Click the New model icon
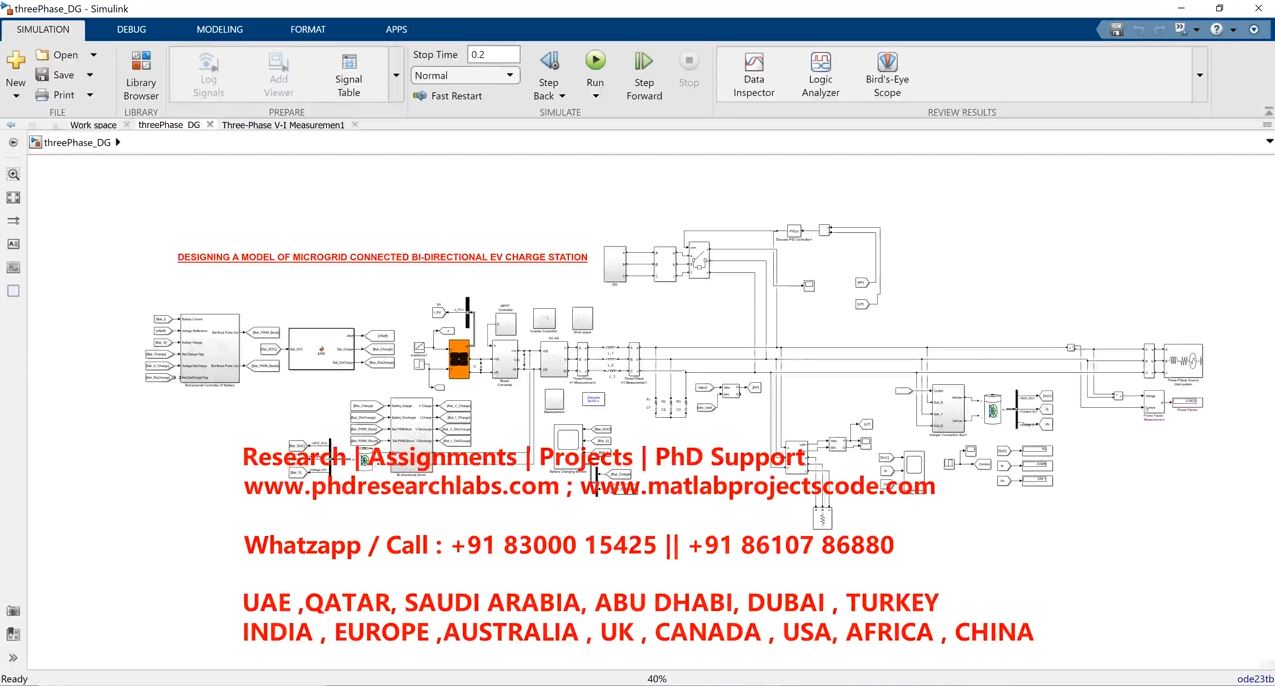Screen dimensions: 1275x686 tap(15, 60)
